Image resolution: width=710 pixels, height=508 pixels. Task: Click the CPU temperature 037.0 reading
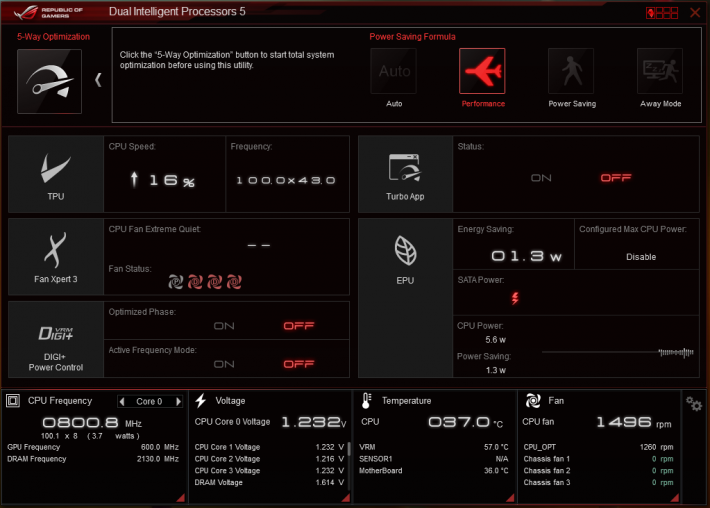coord(465,422)
